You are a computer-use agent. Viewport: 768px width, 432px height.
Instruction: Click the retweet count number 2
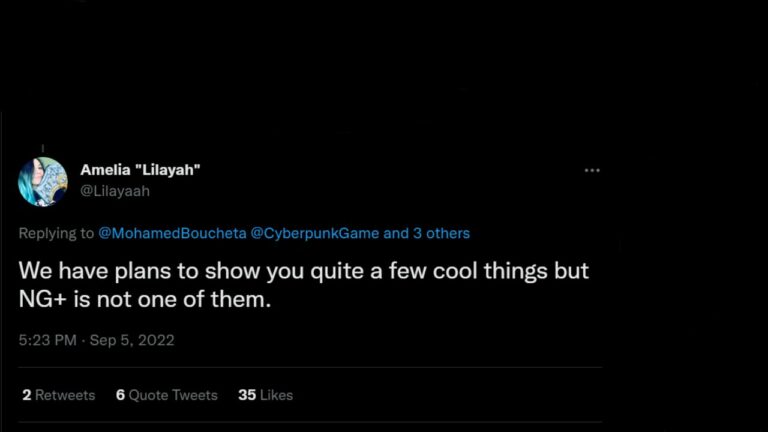tap(26, 395)
